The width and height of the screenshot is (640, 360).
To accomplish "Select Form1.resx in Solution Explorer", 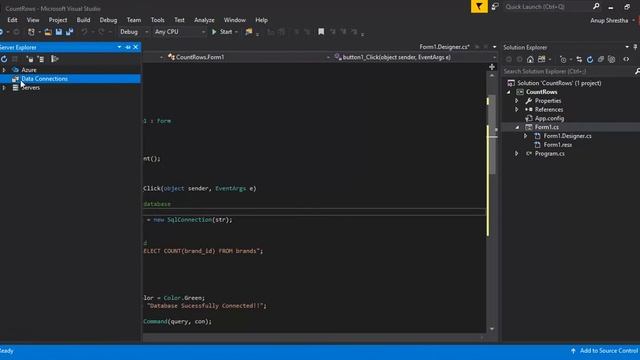I will tap(558, 145).
